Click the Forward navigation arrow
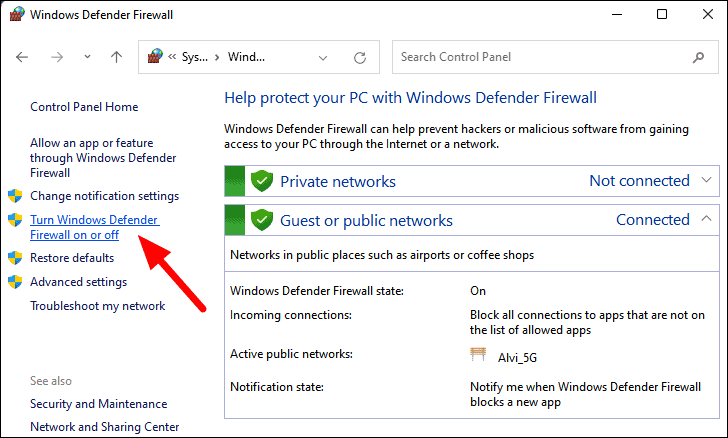728x438 pixels. point(57,57)
